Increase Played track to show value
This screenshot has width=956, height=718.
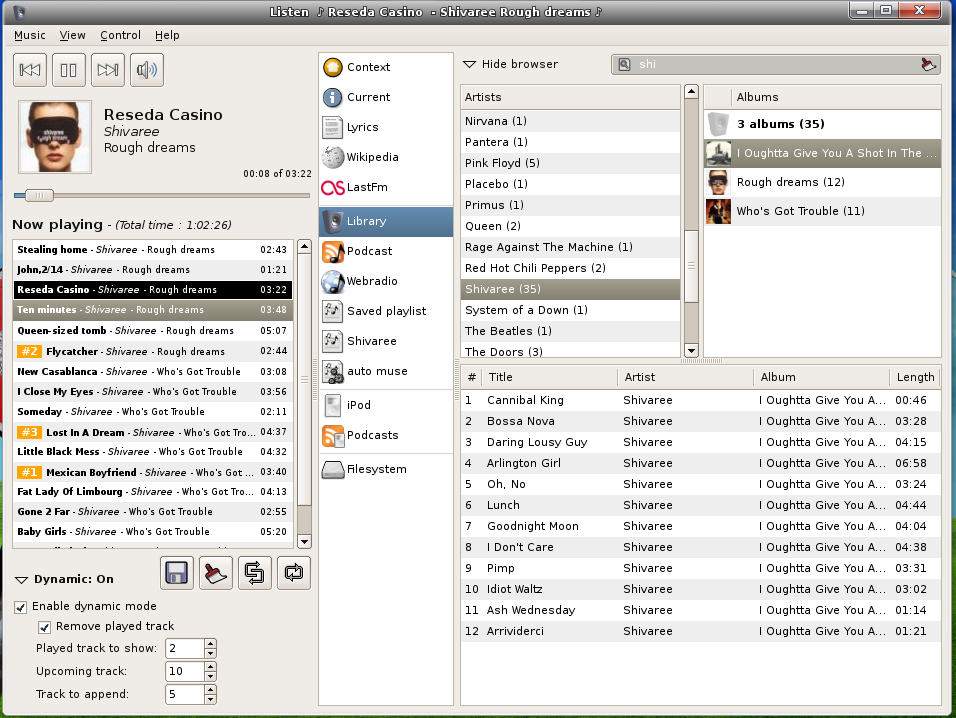210,644
